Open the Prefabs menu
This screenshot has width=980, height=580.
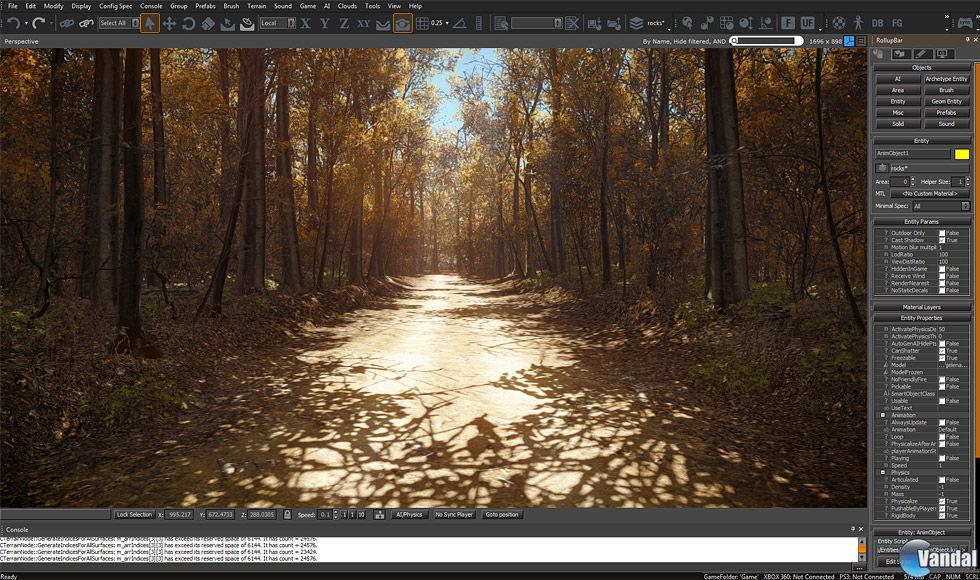point(205,6)
